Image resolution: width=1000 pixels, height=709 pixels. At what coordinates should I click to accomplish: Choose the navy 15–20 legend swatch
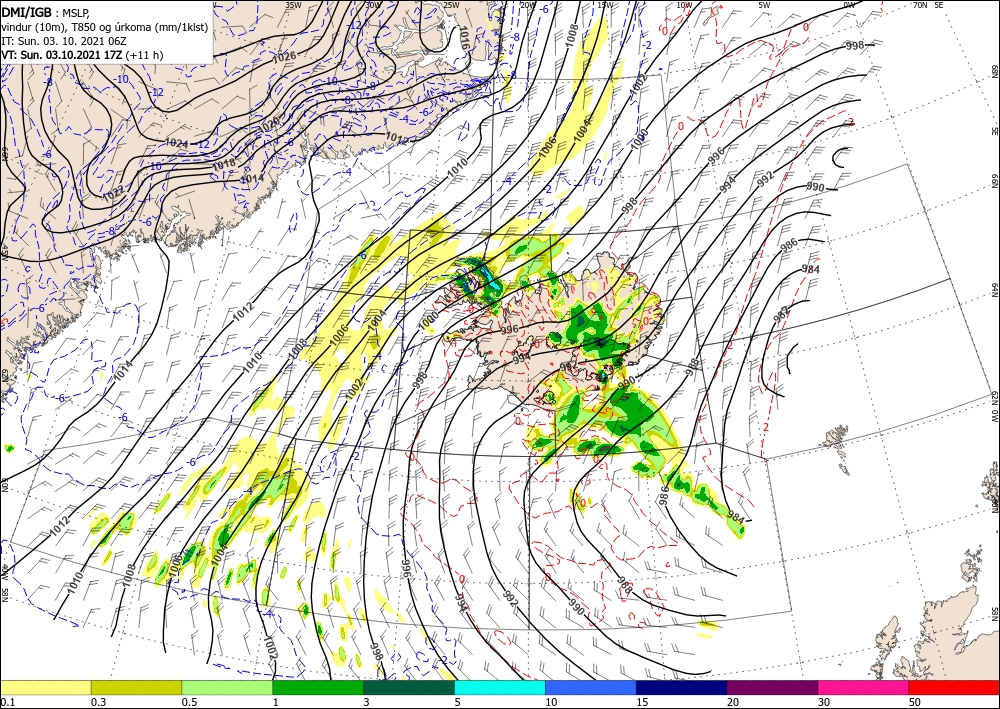click(682, 687)
